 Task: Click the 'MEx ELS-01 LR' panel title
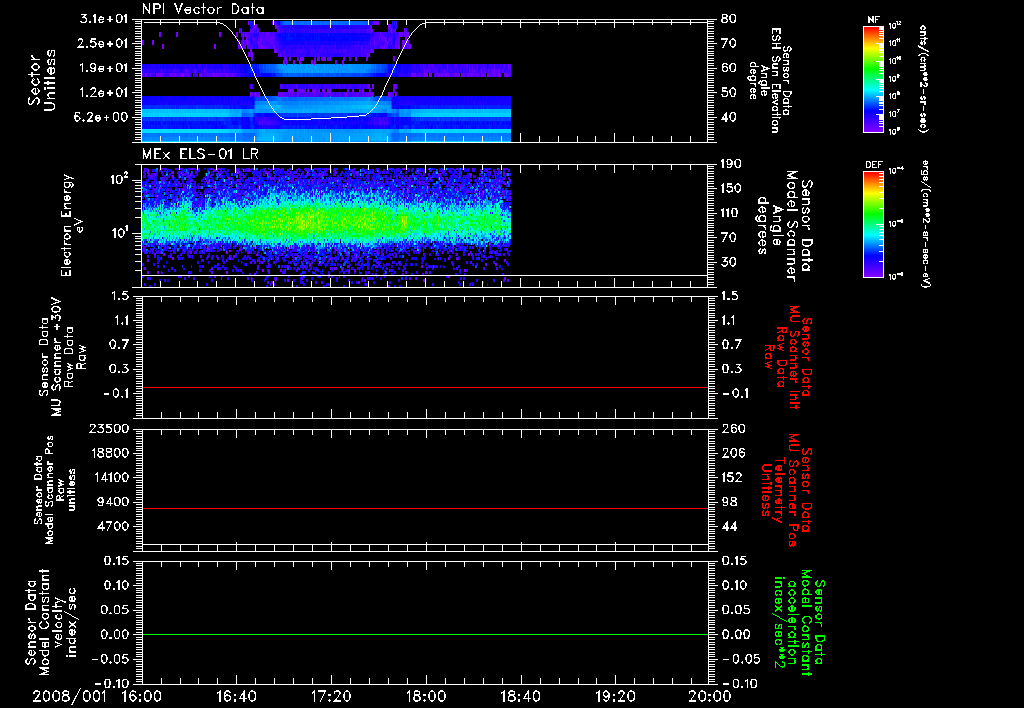pyautogui.click(x=200, y=154)
